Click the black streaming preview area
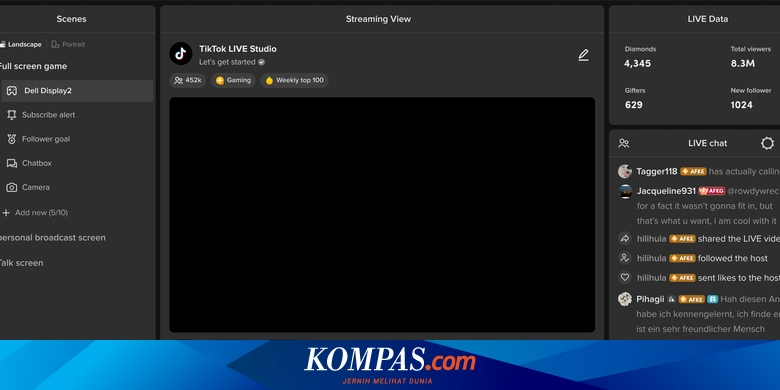This screenshot has height=390, width=780. (x=382, y=214)
